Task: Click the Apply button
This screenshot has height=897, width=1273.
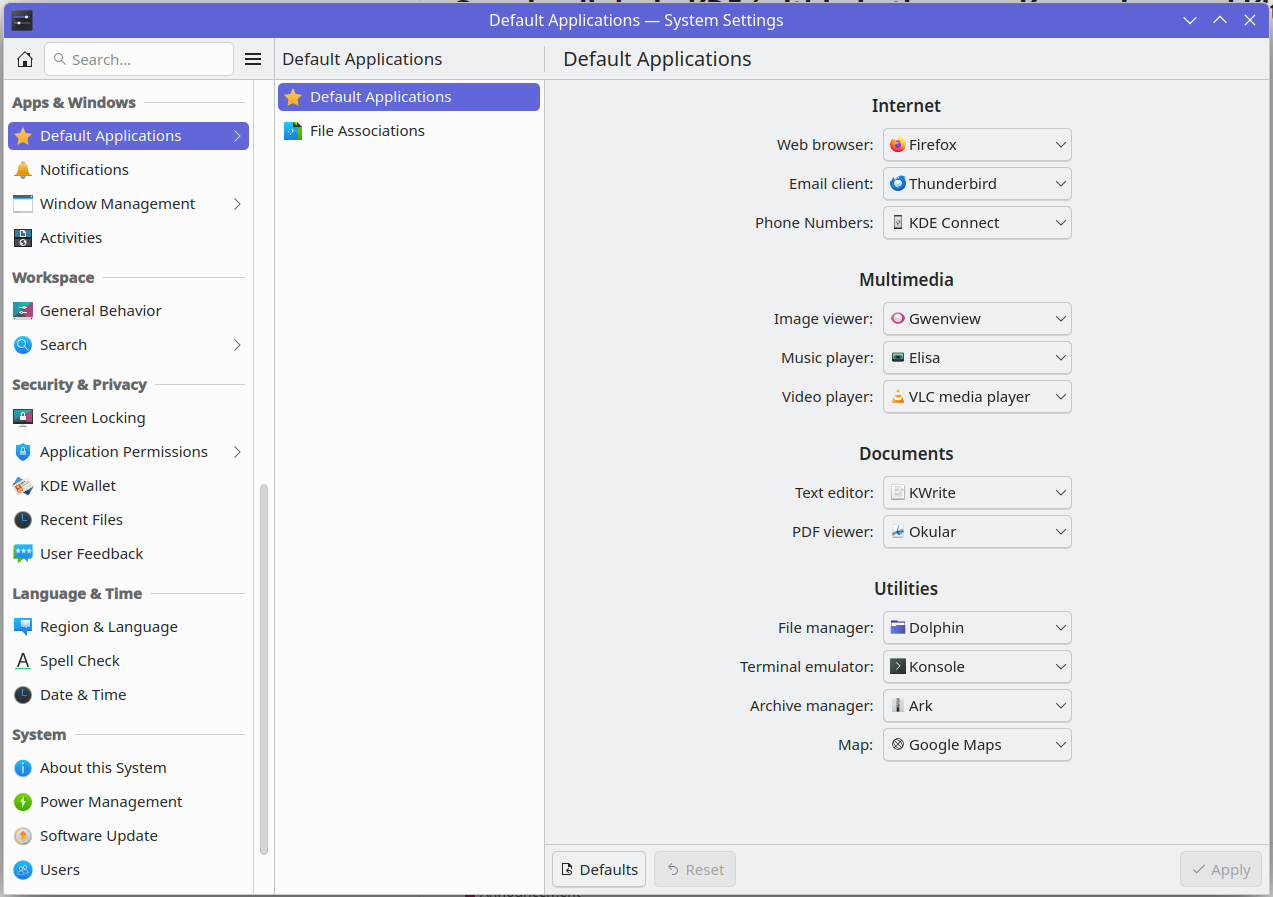Action: [x=1221, y=869]
